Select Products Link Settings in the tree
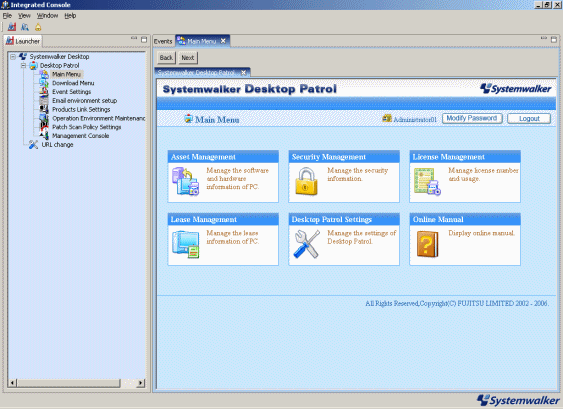The image size is (563, 409). tap(81, 109)
